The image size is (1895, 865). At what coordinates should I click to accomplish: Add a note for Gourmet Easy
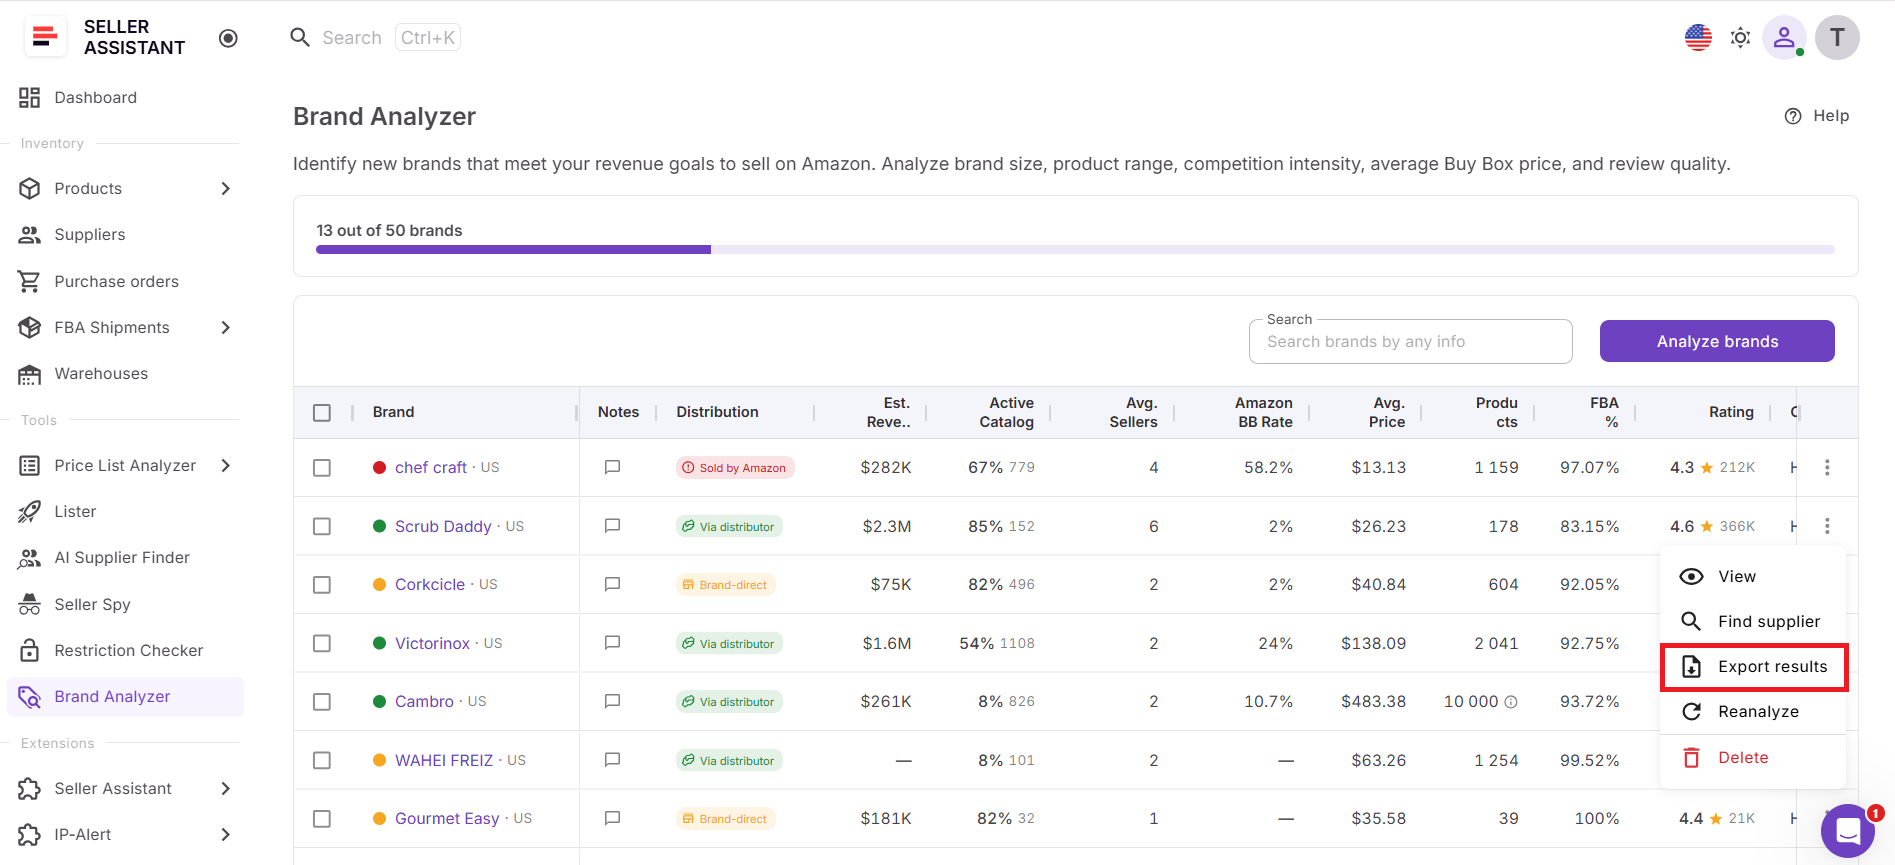pyautogui.click(x=613, y=818)
